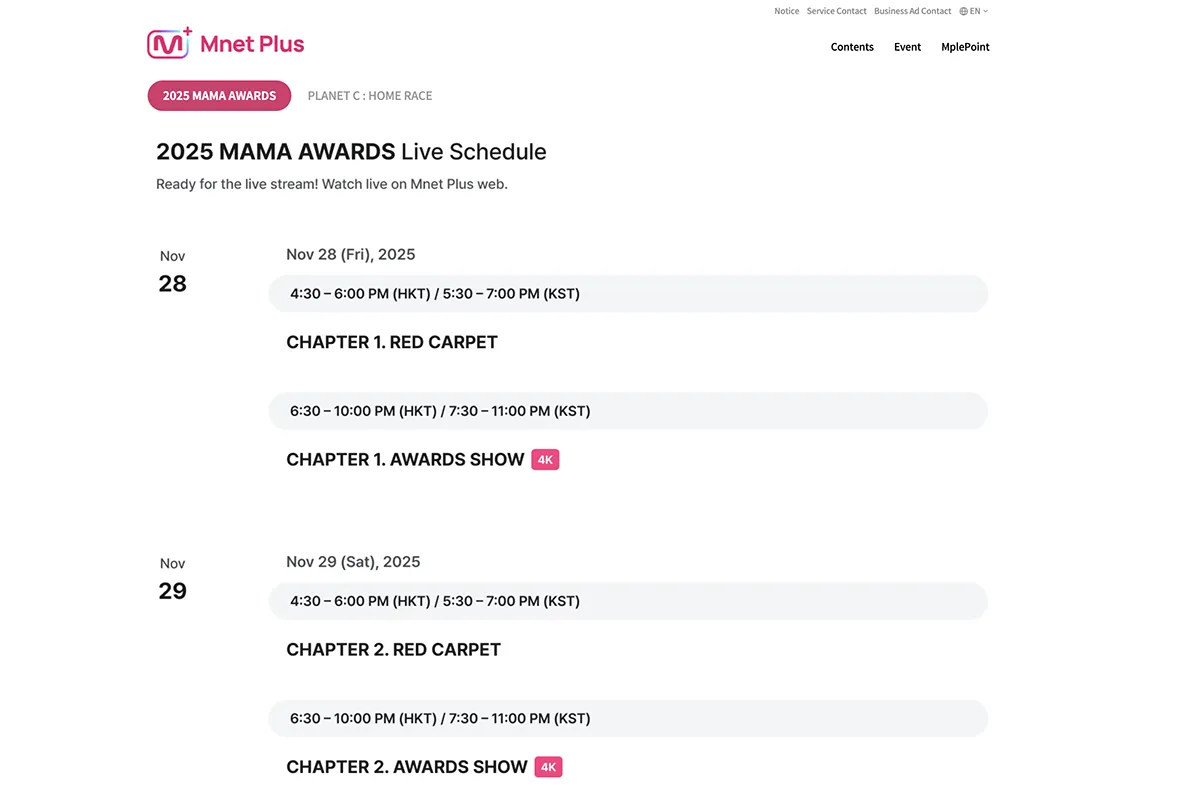The height and width of the screenshot is (800, 1200).
Task: Switch to the 2025 MAMA AWARDS tab
Action: 219,95
